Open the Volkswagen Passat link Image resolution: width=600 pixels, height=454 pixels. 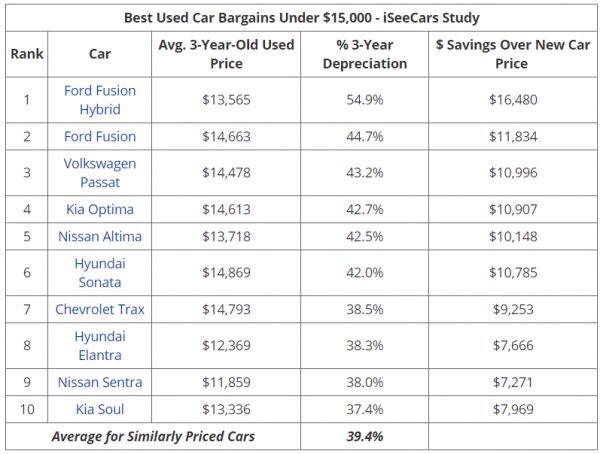pyautogui.click(x=100, y=172)
